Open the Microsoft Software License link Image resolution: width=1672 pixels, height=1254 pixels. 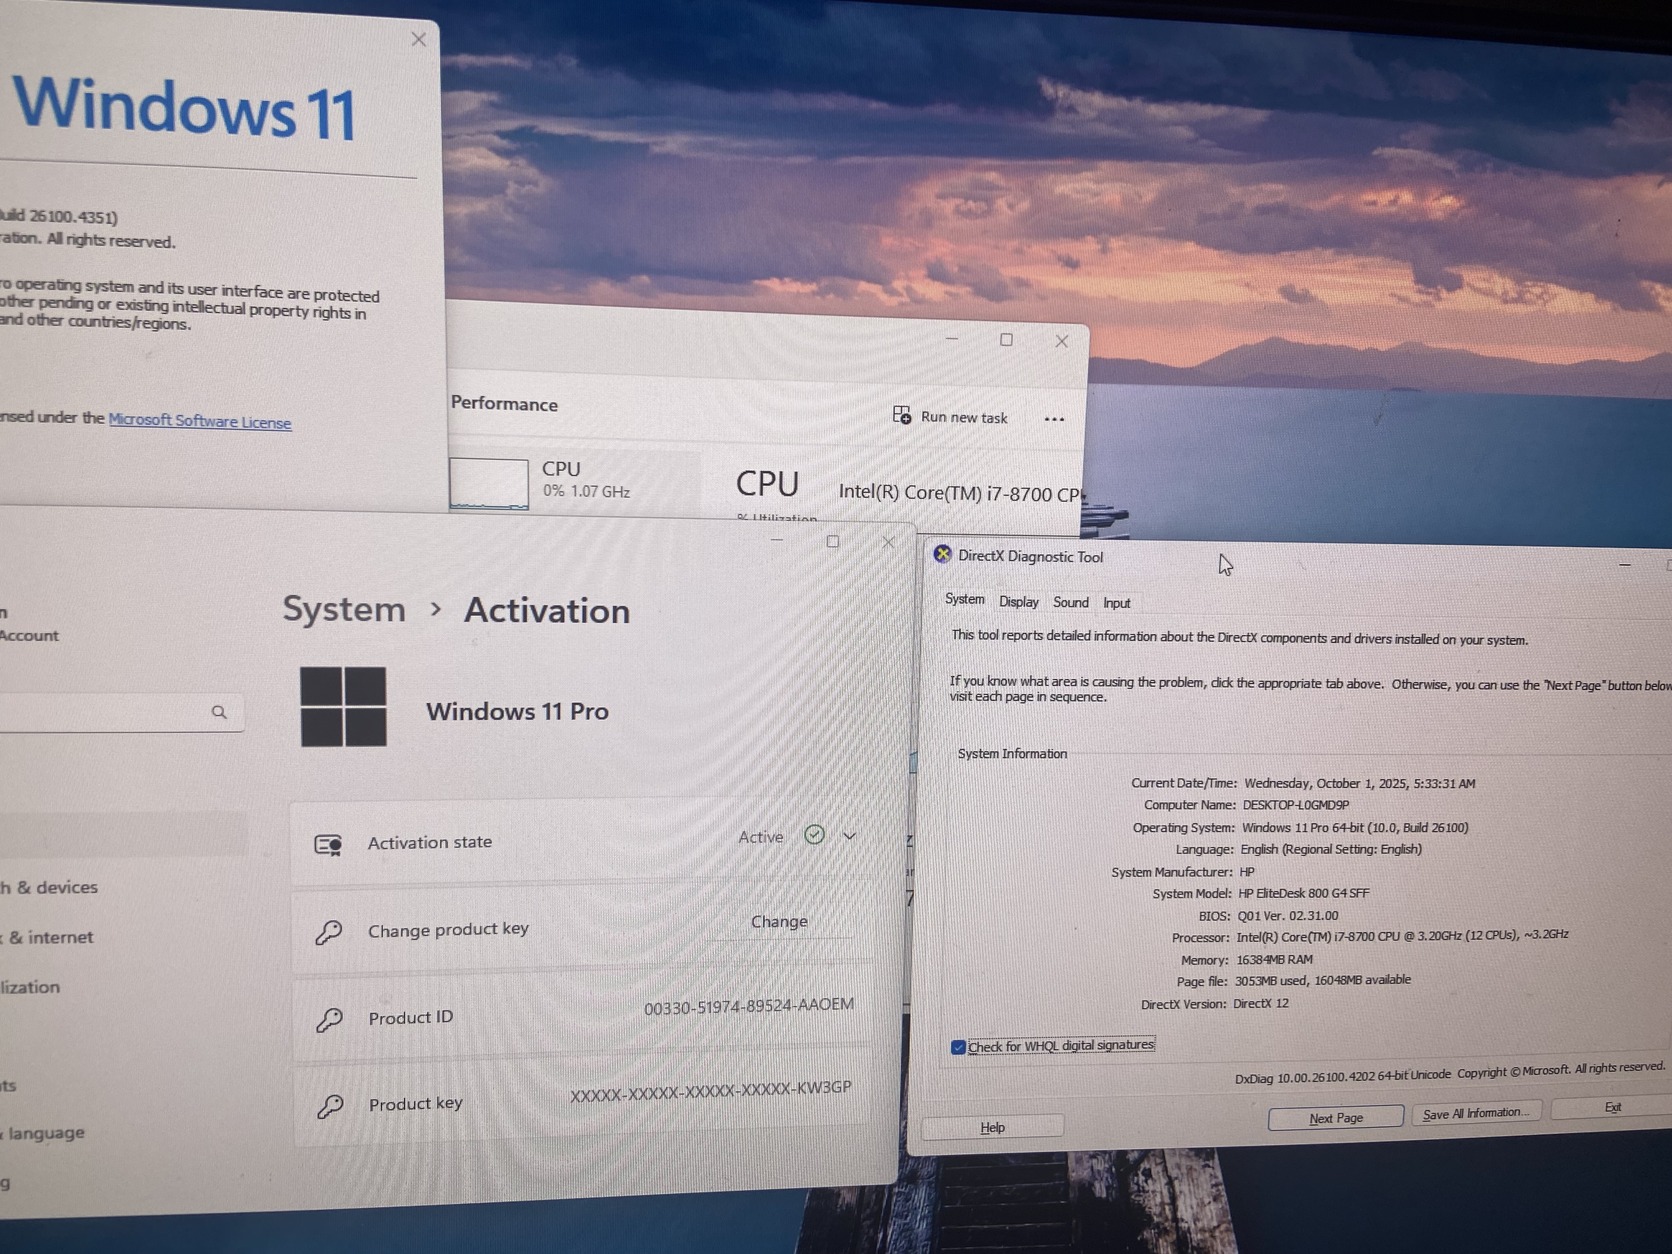(200, 421)
